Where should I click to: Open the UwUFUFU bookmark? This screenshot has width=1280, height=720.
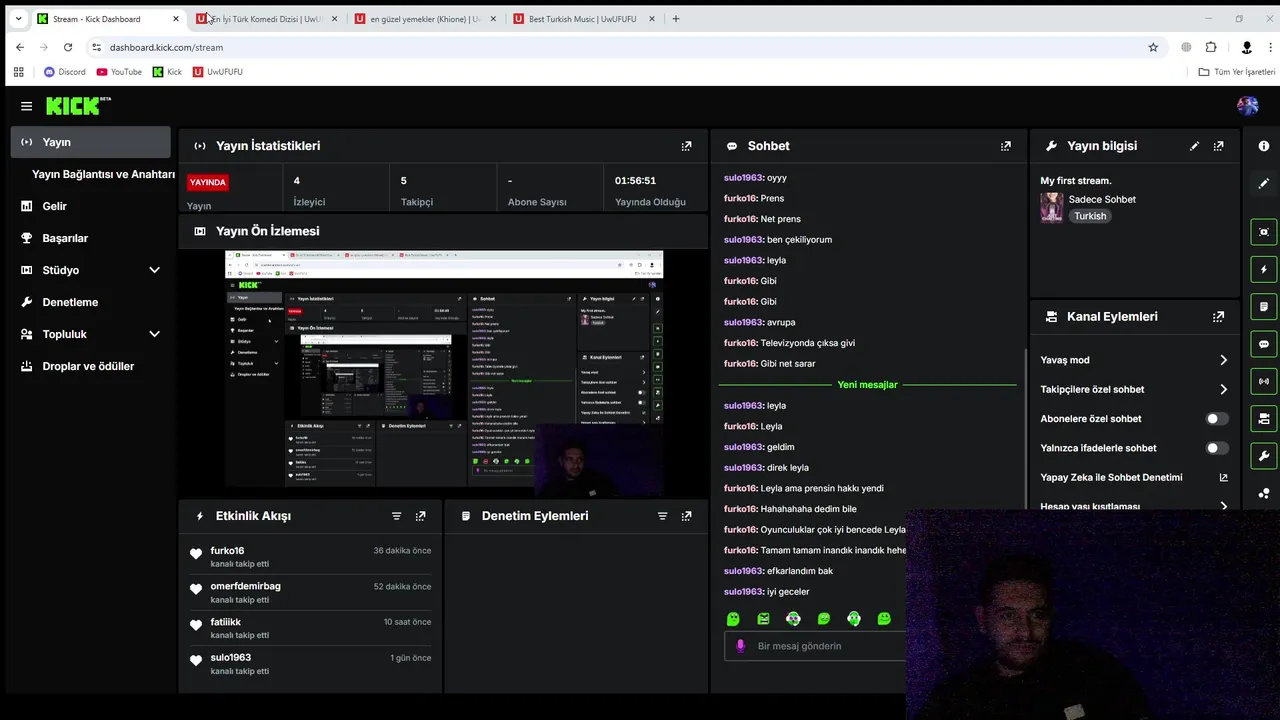[217, 72]
